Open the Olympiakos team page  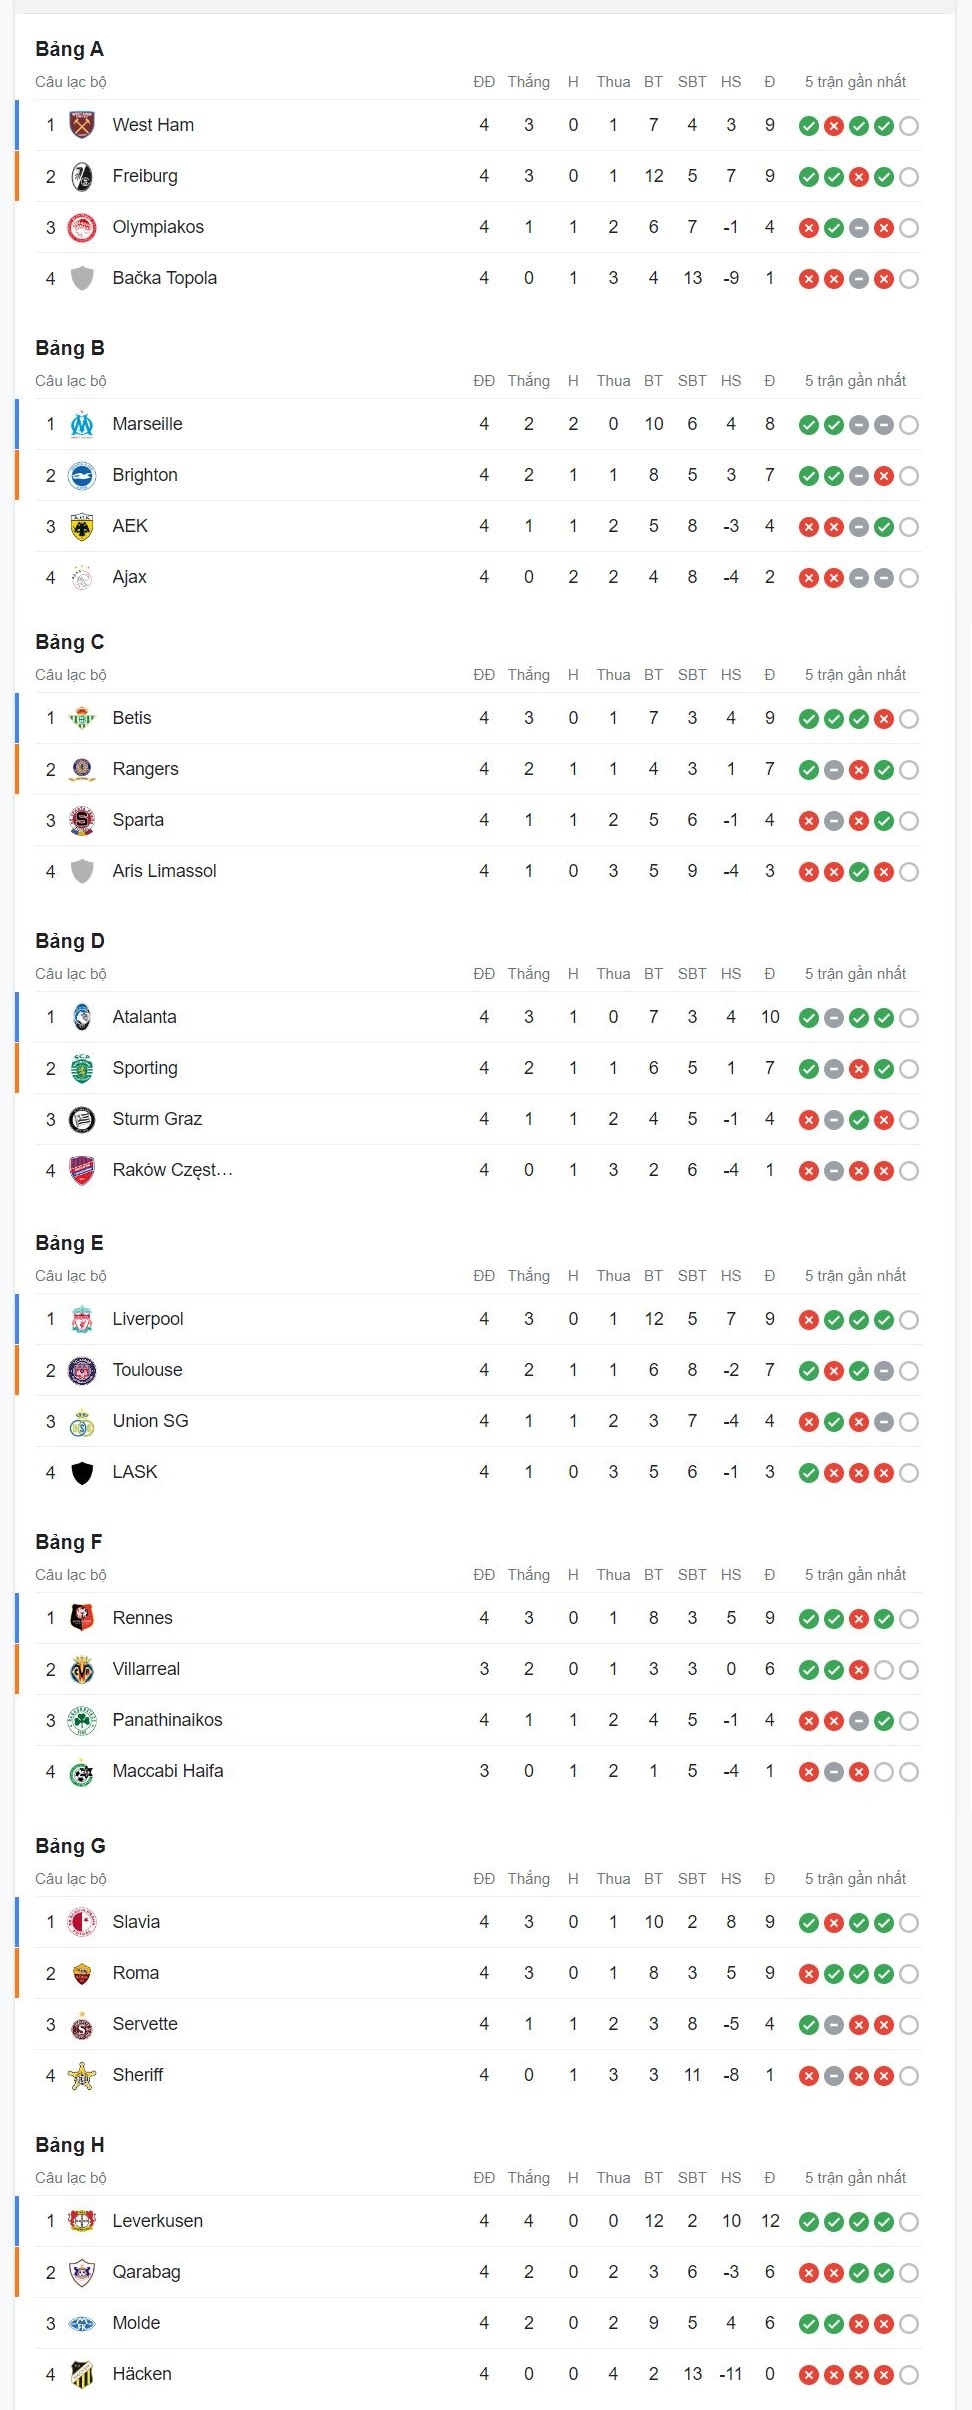(158, 227)
